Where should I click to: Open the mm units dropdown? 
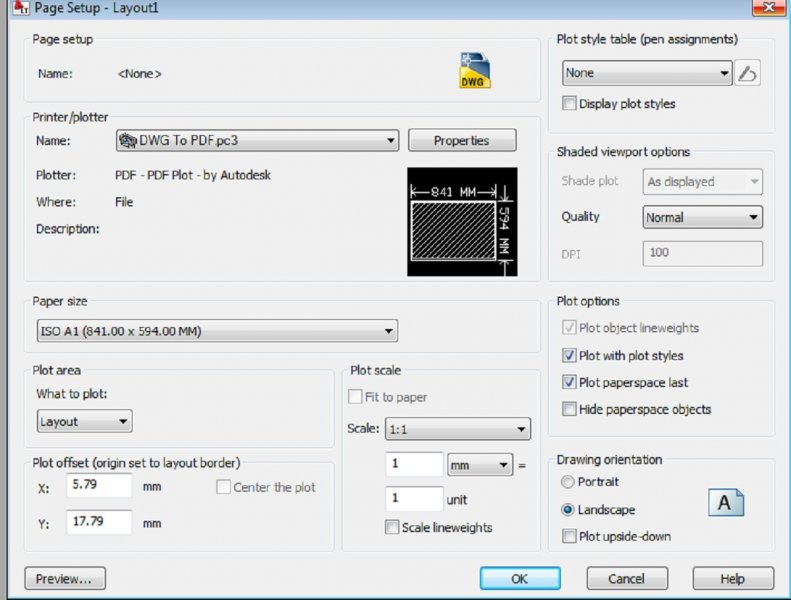click(480, 465)
